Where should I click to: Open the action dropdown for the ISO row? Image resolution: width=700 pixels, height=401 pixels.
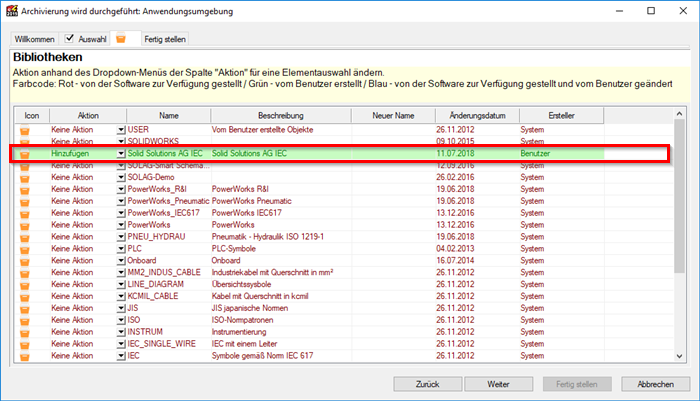[x=121, y=321]
